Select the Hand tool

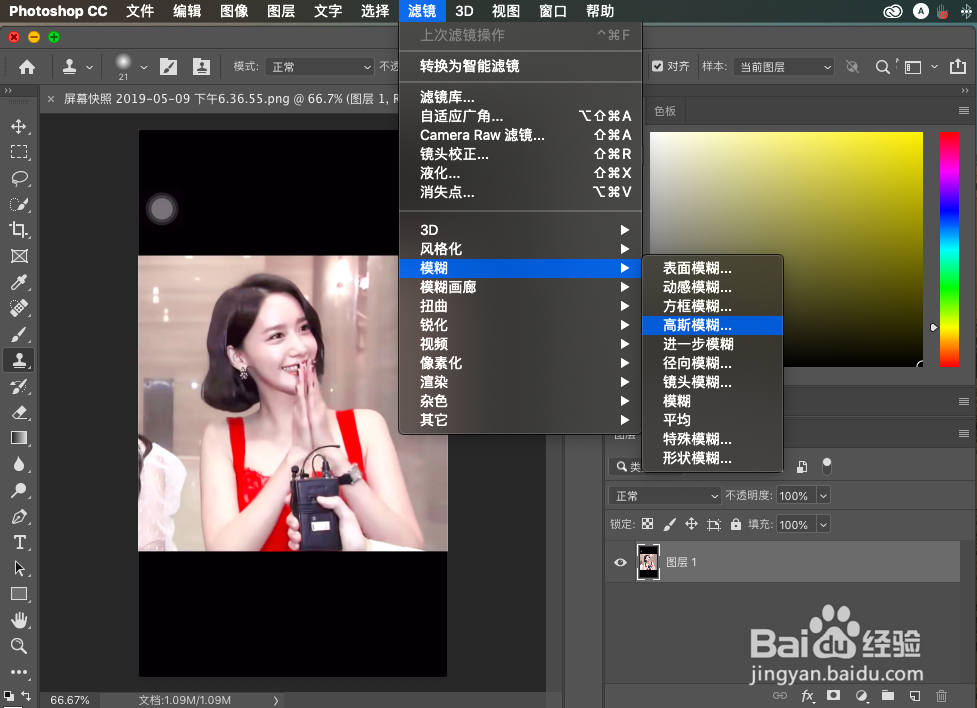point(19,620)
